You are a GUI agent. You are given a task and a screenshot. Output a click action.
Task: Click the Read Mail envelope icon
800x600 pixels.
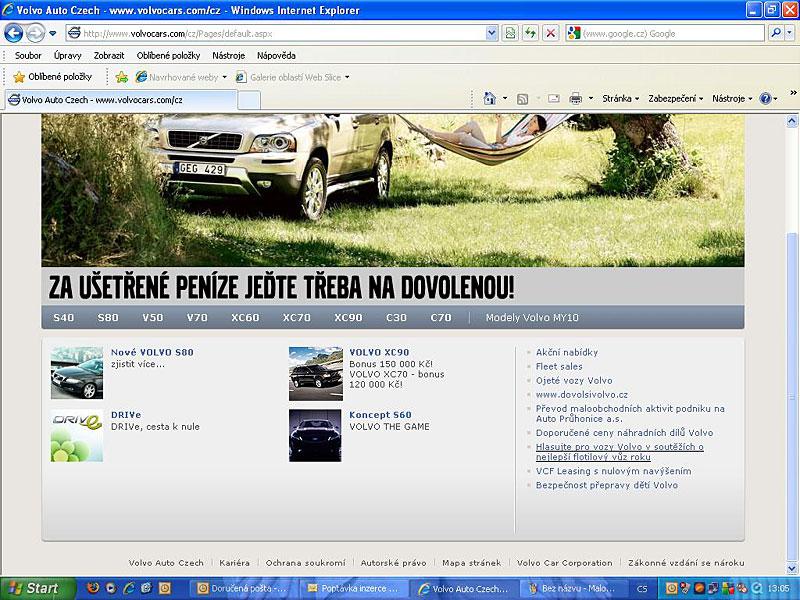point(554,98)
